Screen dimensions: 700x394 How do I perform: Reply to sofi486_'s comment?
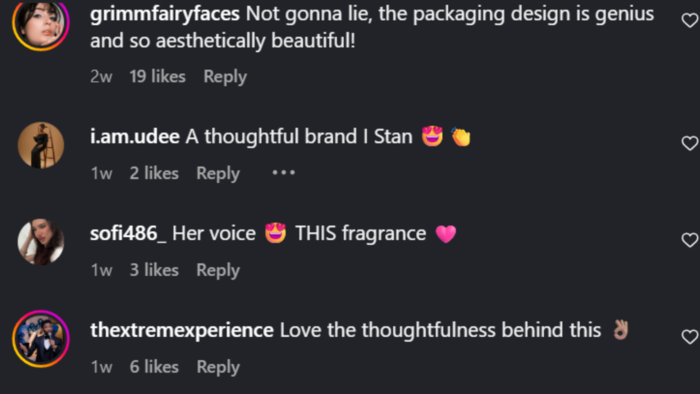(x=218, y=270)
